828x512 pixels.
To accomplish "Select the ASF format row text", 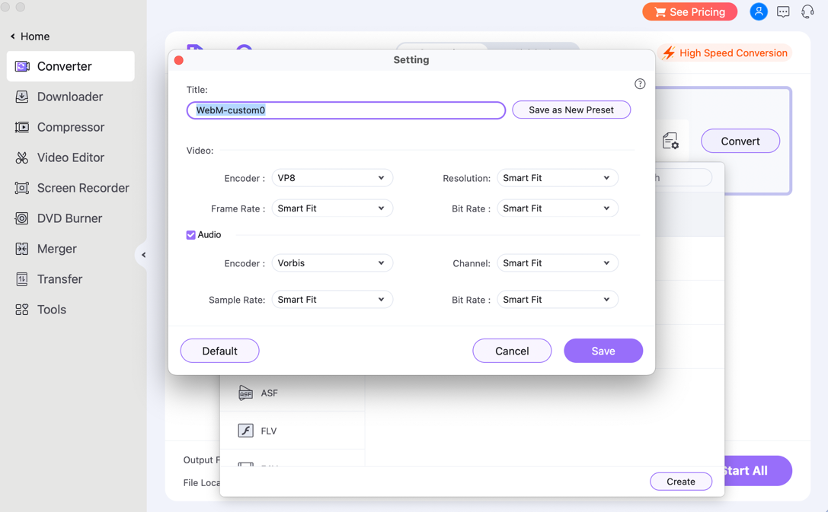I will point(269,393).
